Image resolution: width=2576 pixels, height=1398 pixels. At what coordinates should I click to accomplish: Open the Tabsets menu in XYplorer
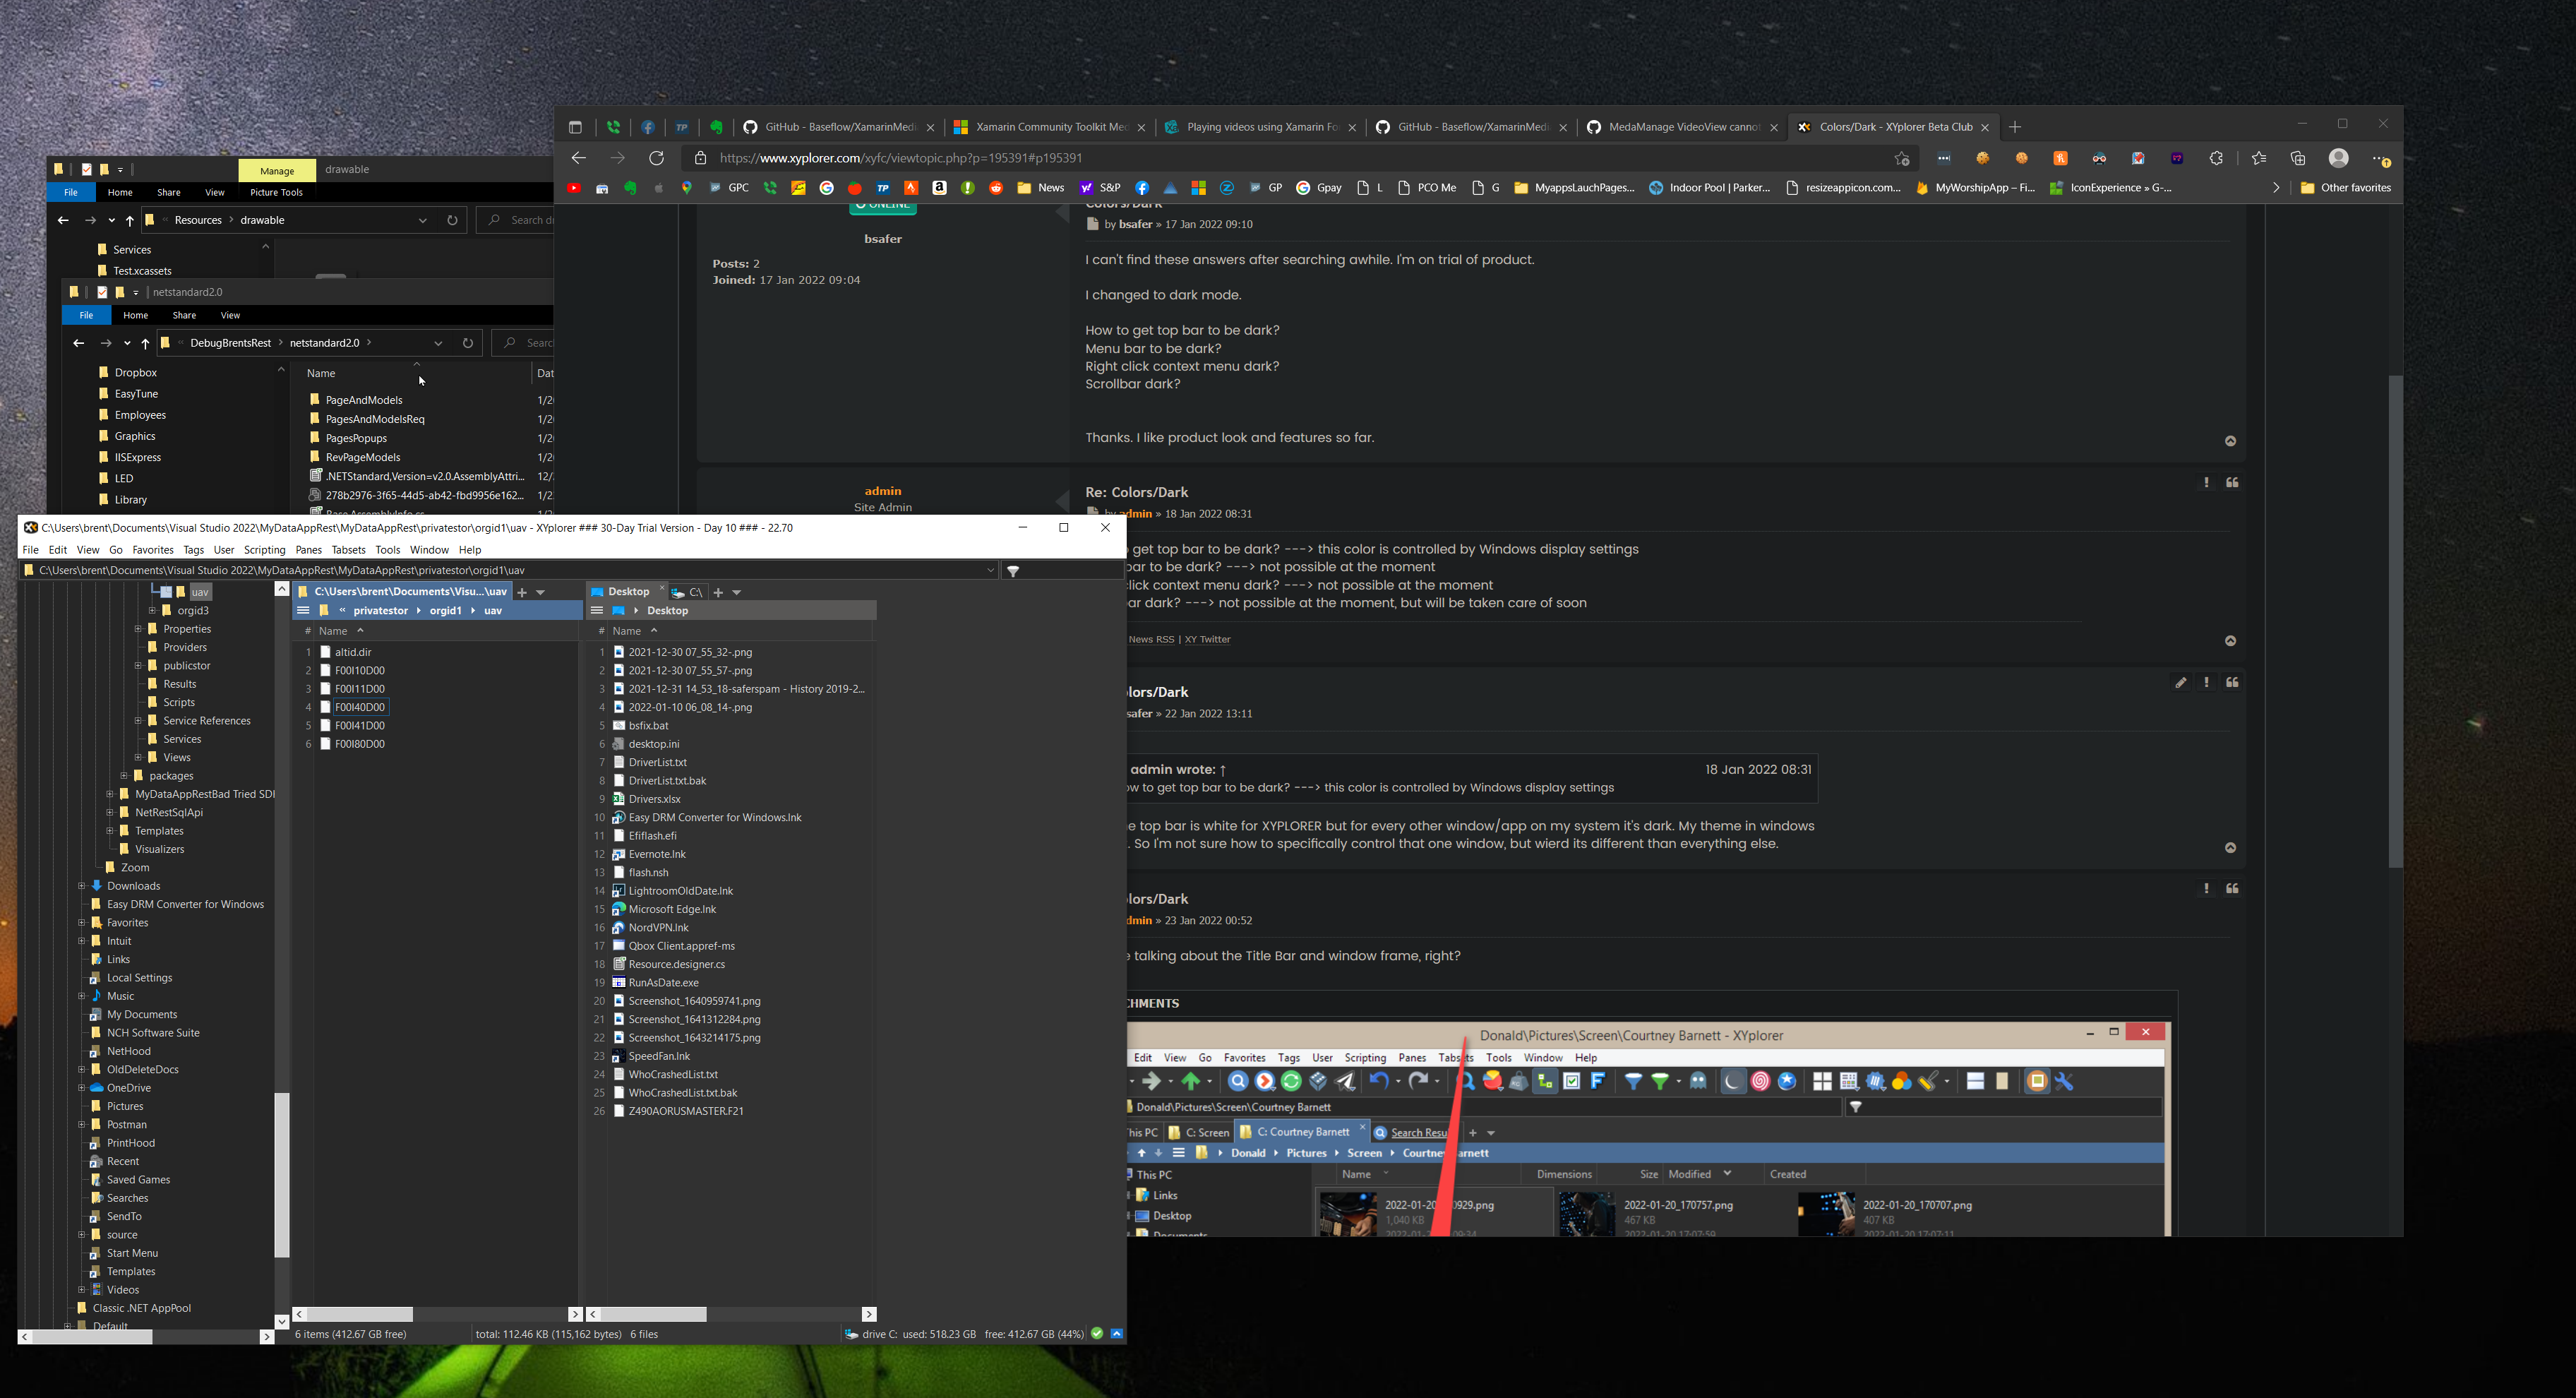(x=348, y=550)
